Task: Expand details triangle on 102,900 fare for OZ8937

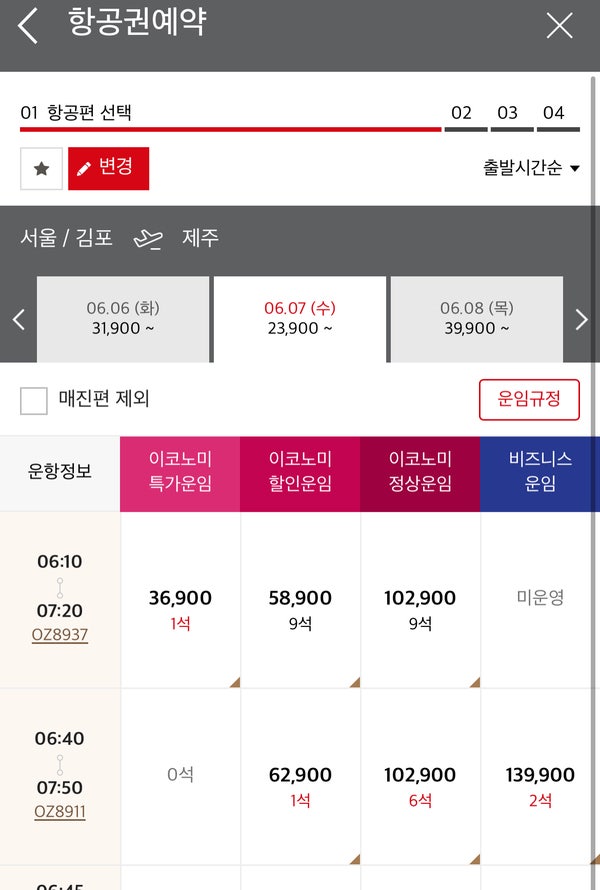Action: pos(475,682)
